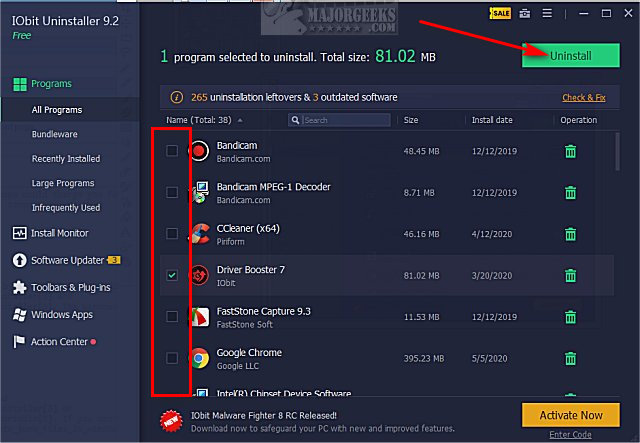
Task: Open Toolbars & Plug-ins section
Action: [71, 287]
